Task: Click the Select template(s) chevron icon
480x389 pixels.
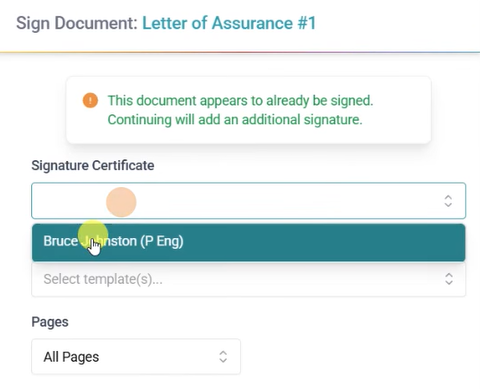Action: 449,279
